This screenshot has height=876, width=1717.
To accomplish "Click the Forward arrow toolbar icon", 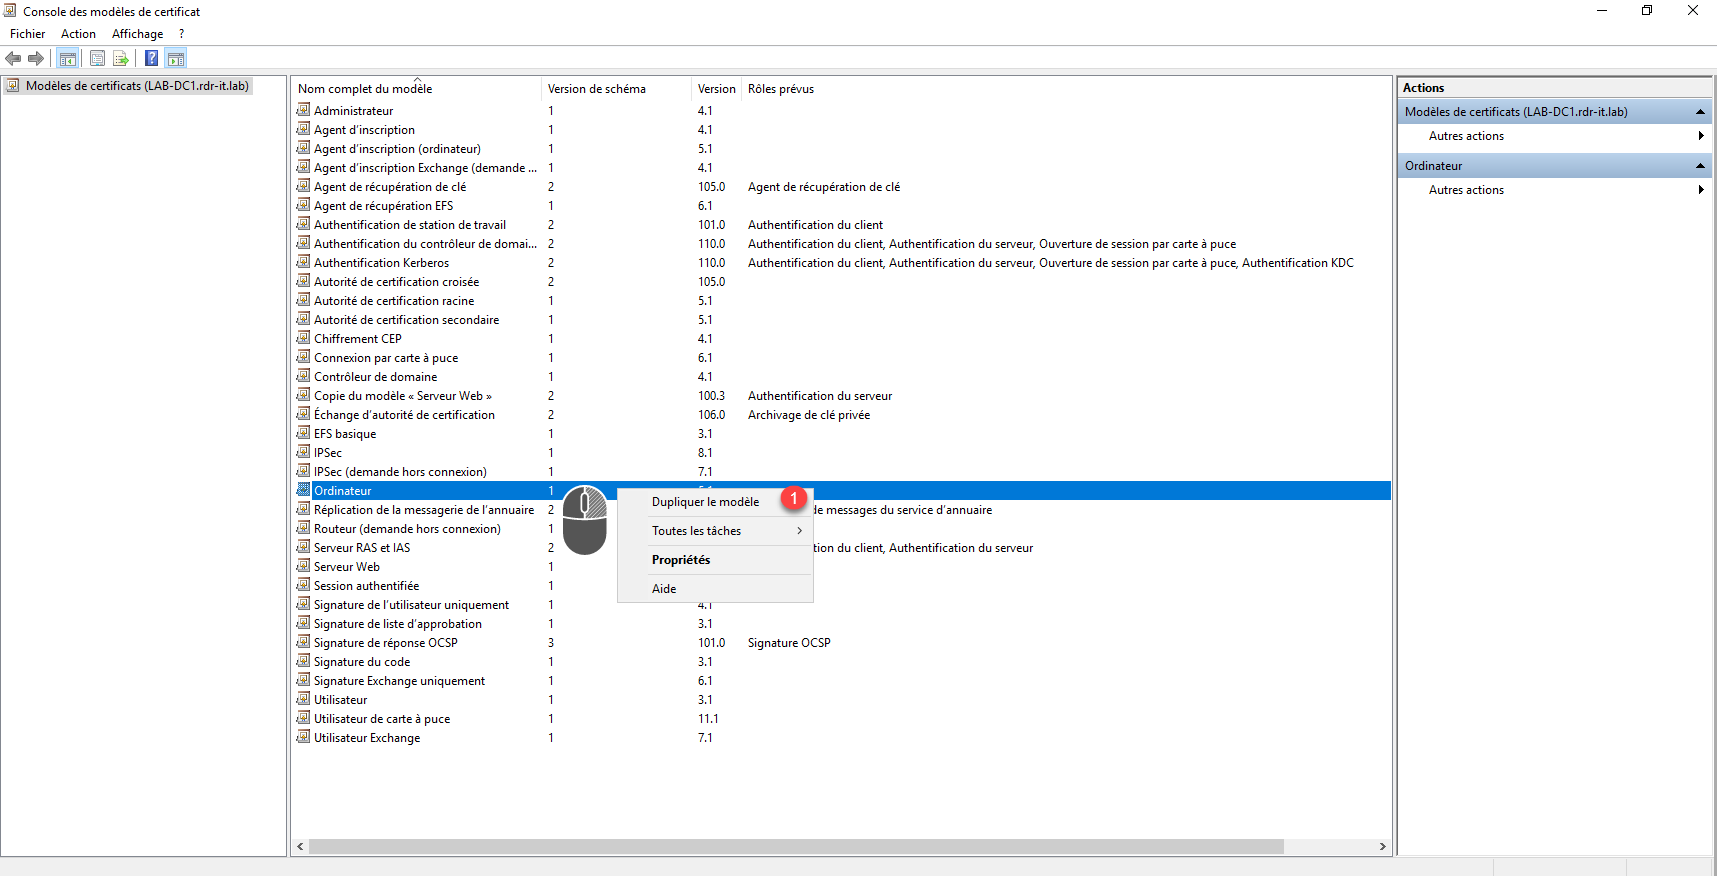I will click(x=36, y=59).
